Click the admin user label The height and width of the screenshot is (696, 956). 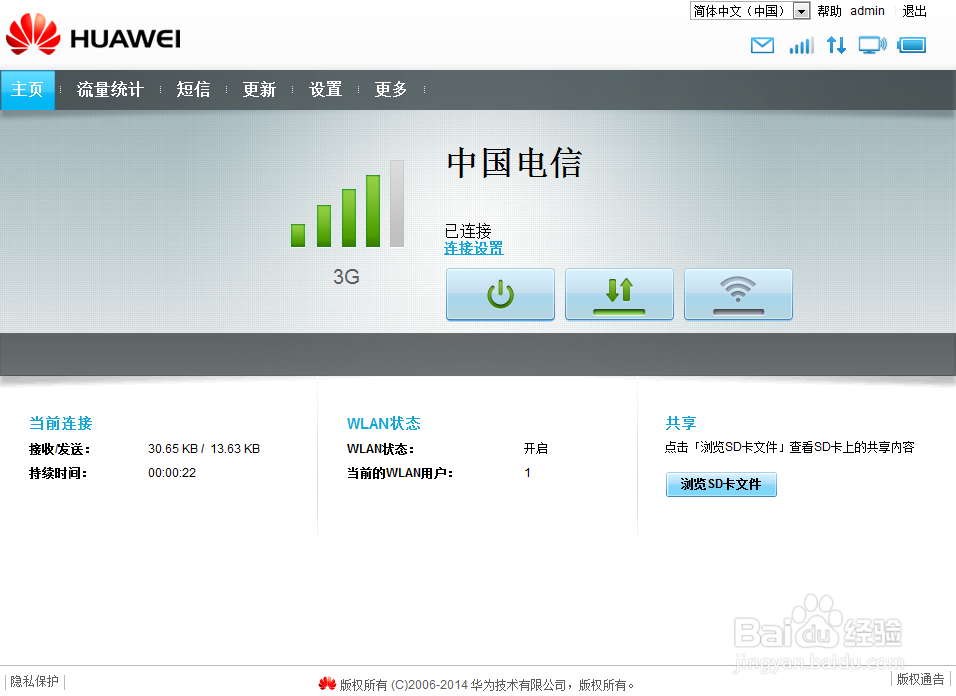pyautogui.click(x=867, y=11)
